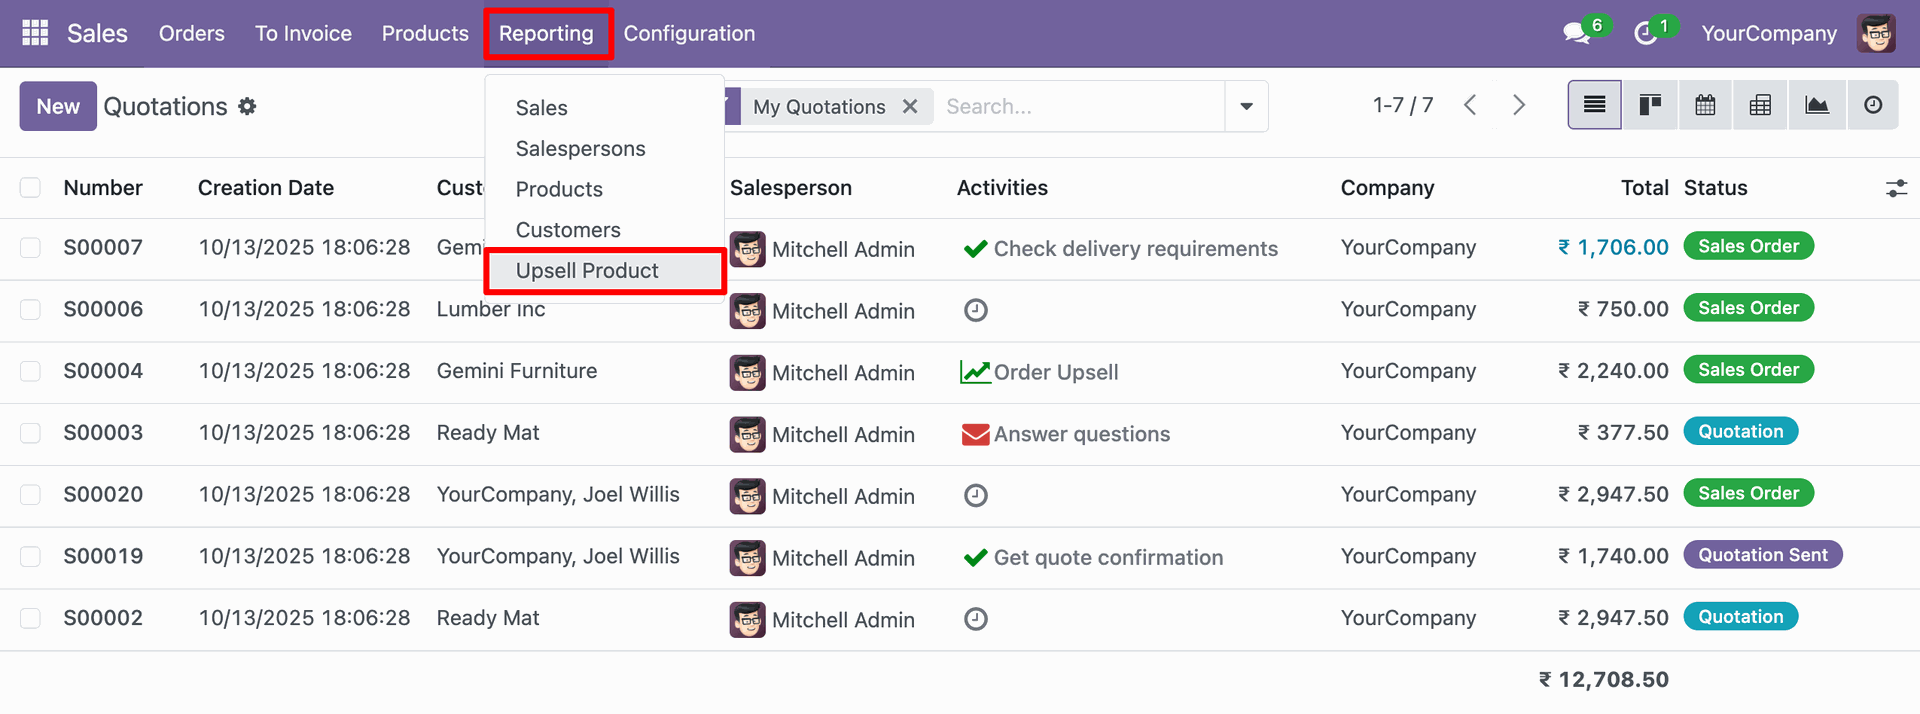Image resolution: width=1920 pixels, height=714 pixels.
Task: Go to next page of records
Action: tap(1519, 105)
